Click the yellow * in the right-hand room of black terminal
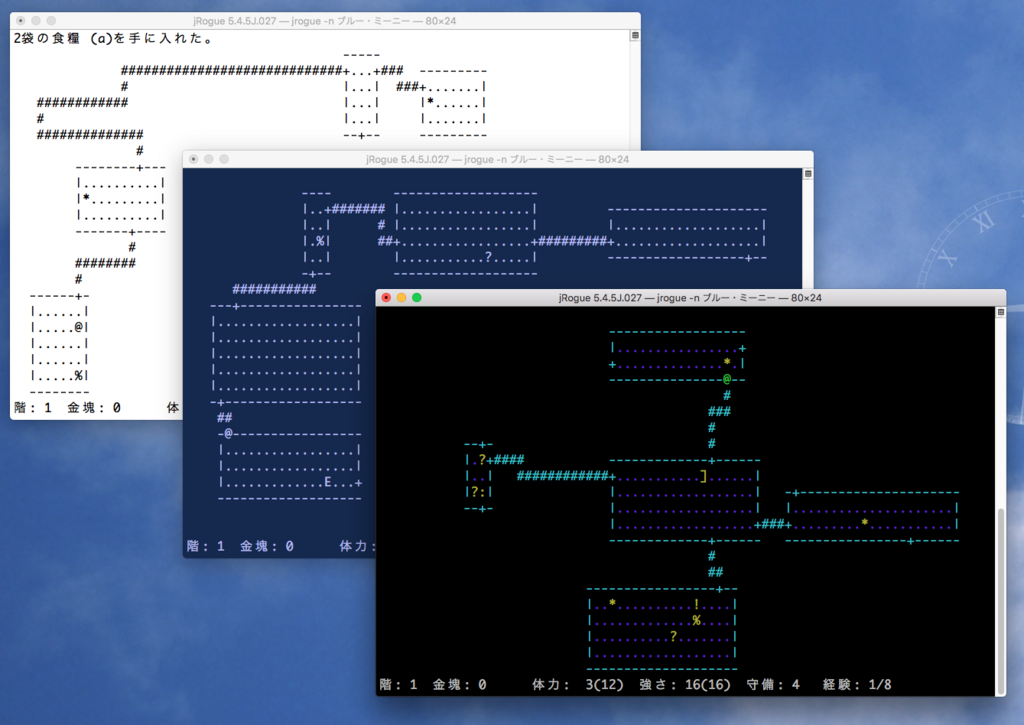 pos(865,523)
